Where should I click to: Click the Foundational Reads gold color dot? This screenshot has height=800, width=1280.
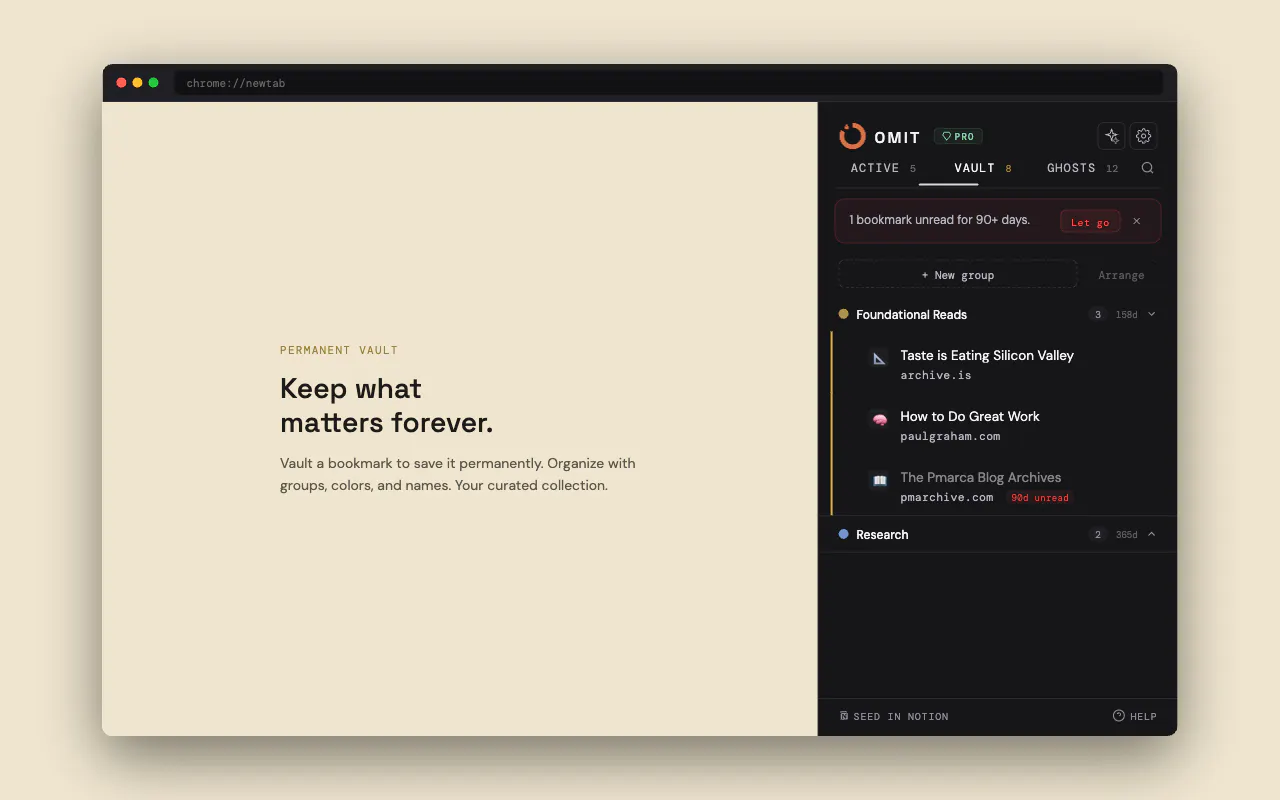[844, 314]
